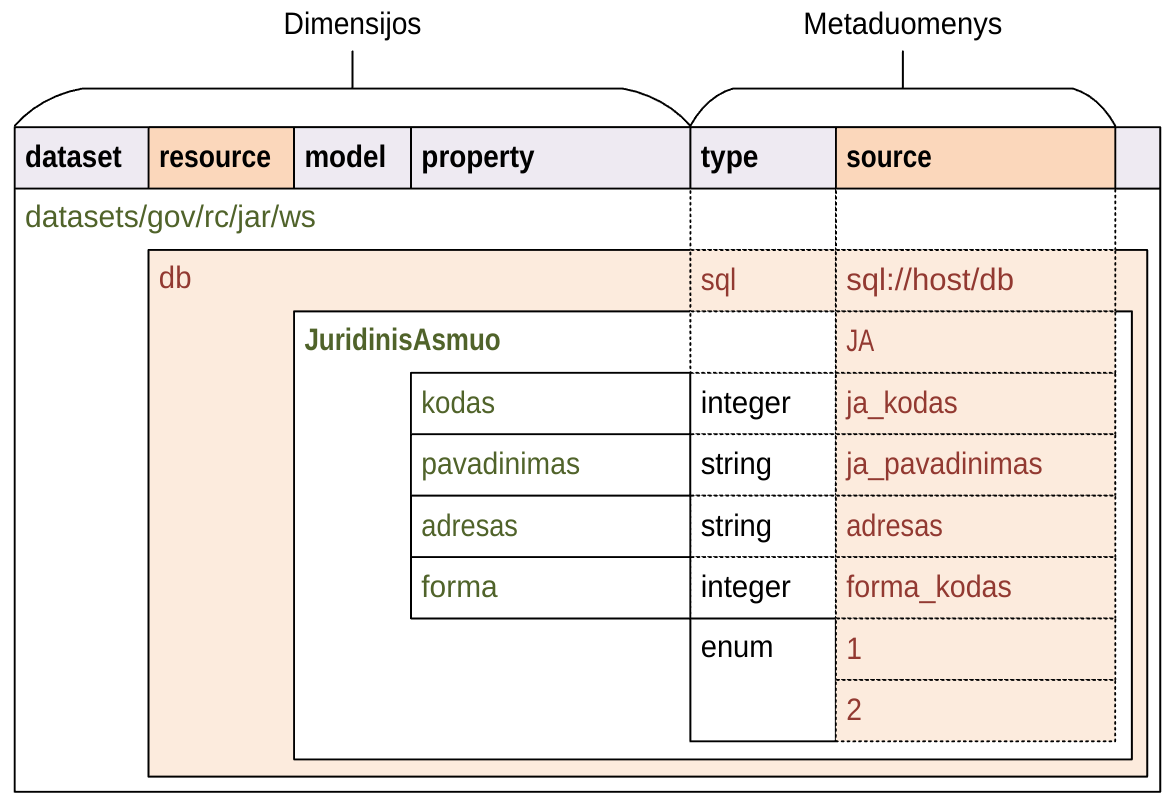1176x807 pixels.
Task: Click the ja_pavadinimas source cell
Action: 944,464
